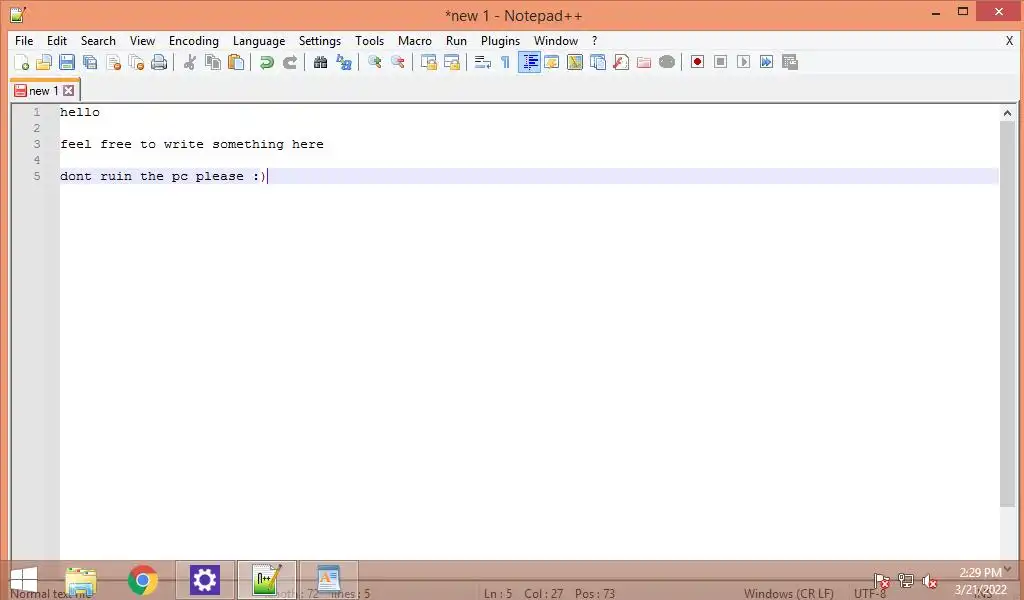
Task: Click the muted volume tray icon
Action: point(929,580)
